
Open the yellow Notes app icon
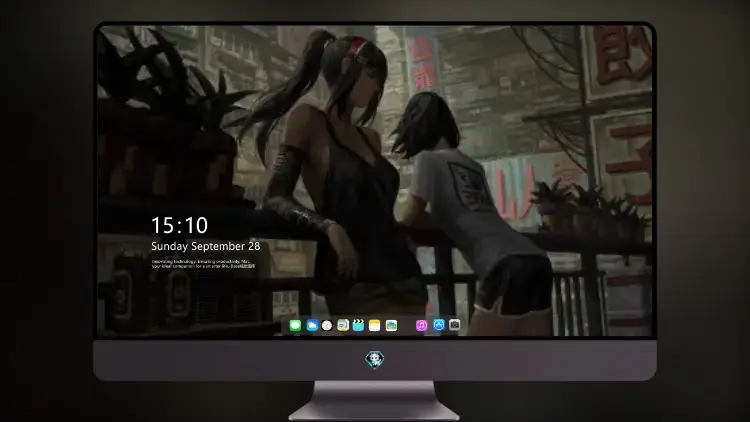coord(375,325)
